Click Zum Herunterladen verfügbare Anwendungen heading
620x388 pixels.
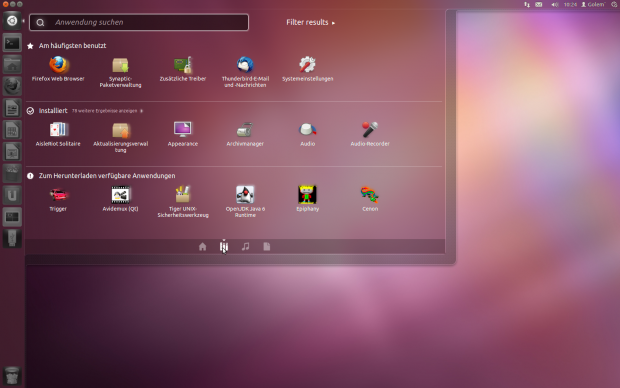[107, 176]
